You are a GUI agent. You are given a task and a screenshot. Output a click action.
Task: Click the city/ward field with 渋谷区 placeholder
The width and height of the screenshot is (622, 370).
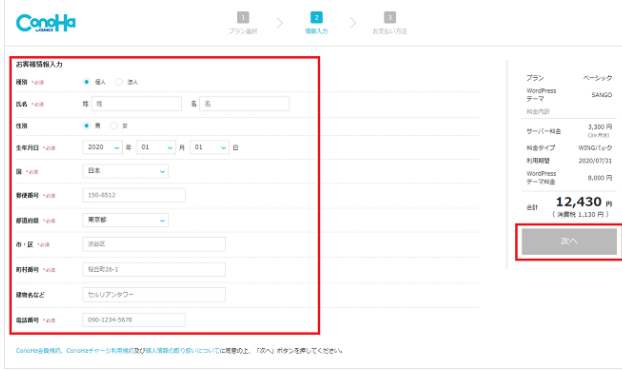[154, 244]
